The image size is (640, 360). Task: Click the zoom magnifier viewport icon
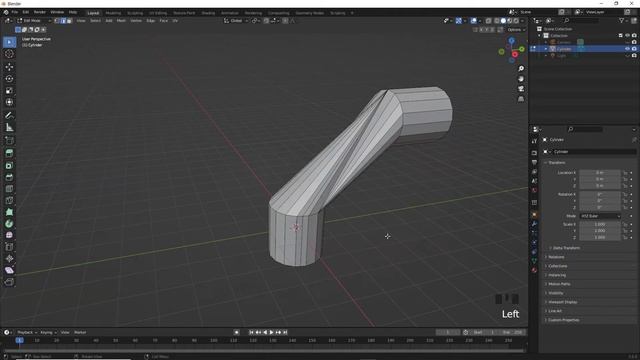521,69
